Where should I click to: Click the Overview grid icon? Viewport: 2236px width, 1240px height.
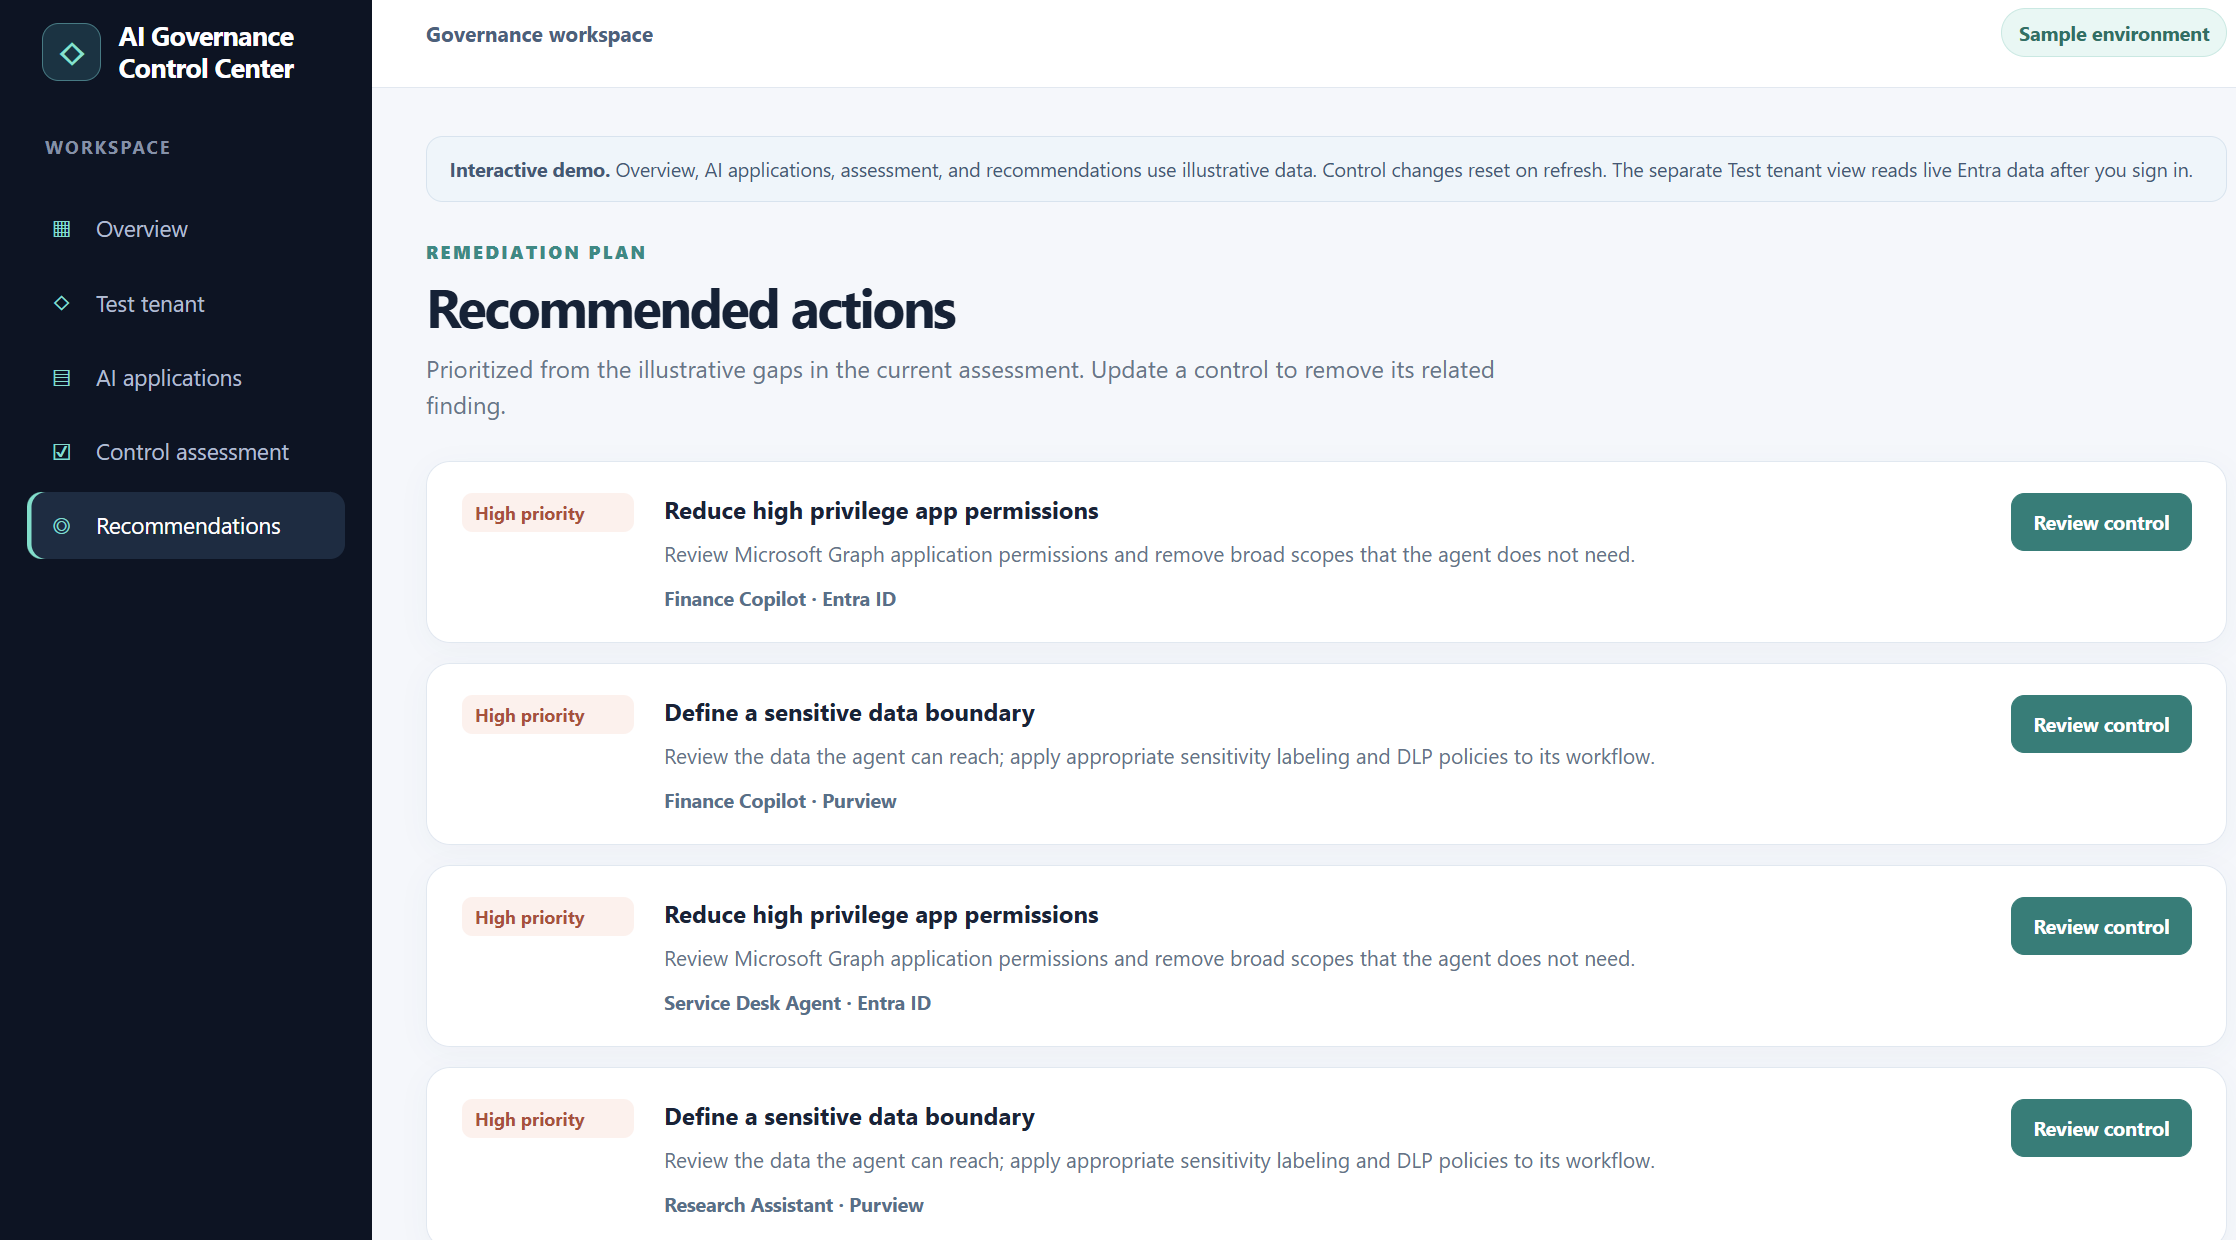coord(62,229)
